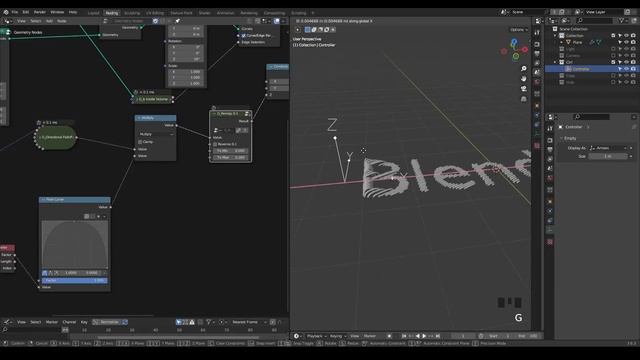Click the float curve graph widget
Viewport: 640px width, 360px height.
pyautogui.click(x=75, y=244)
